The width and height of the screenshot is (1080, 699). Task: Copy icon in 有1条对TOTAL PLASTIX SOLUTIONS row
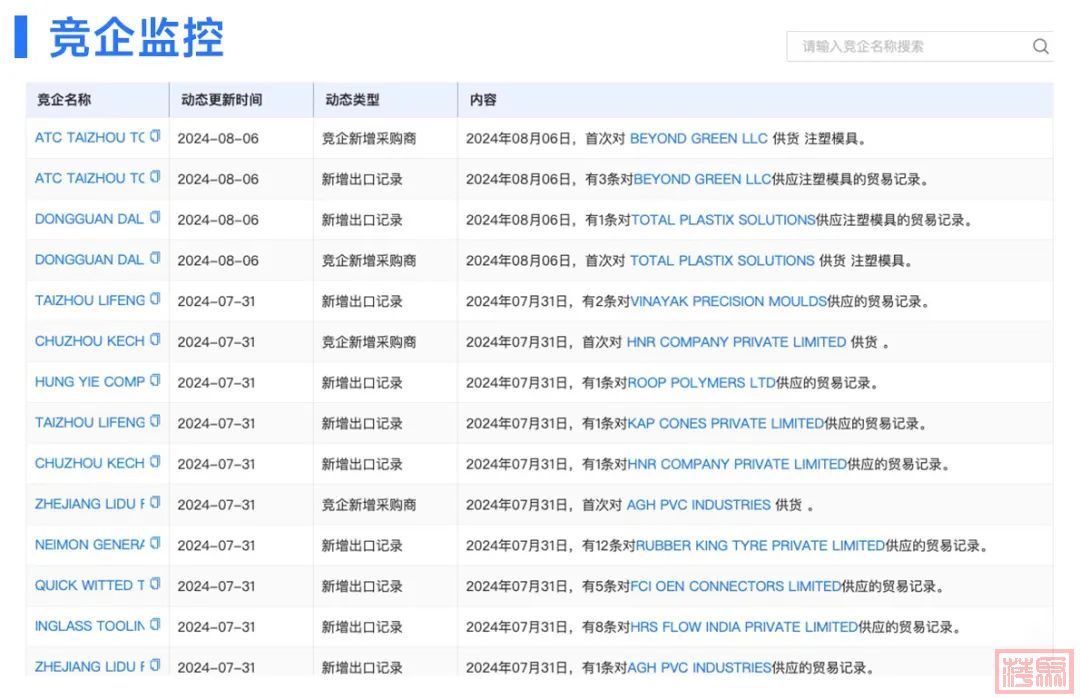tap(155, 217)
